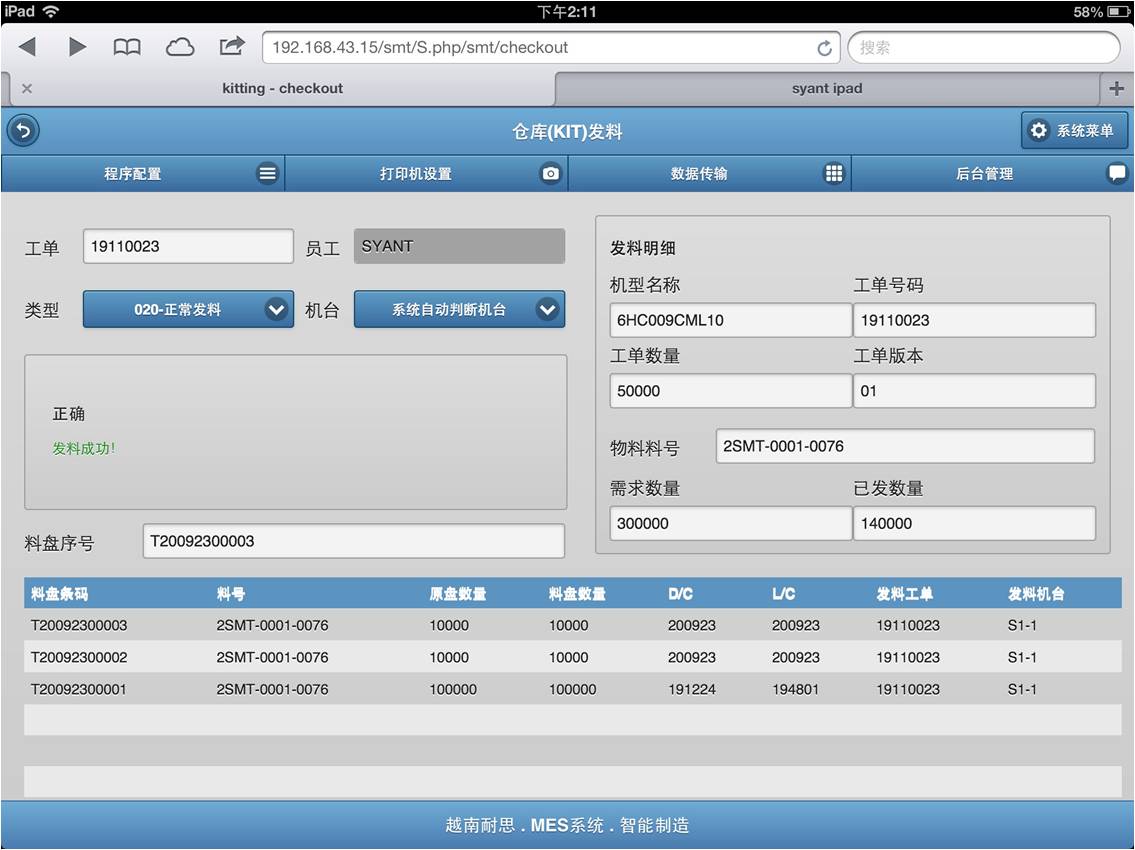1135x850 pixels.
Task: Tap the circular back arrow in the header
Action: 23,131
